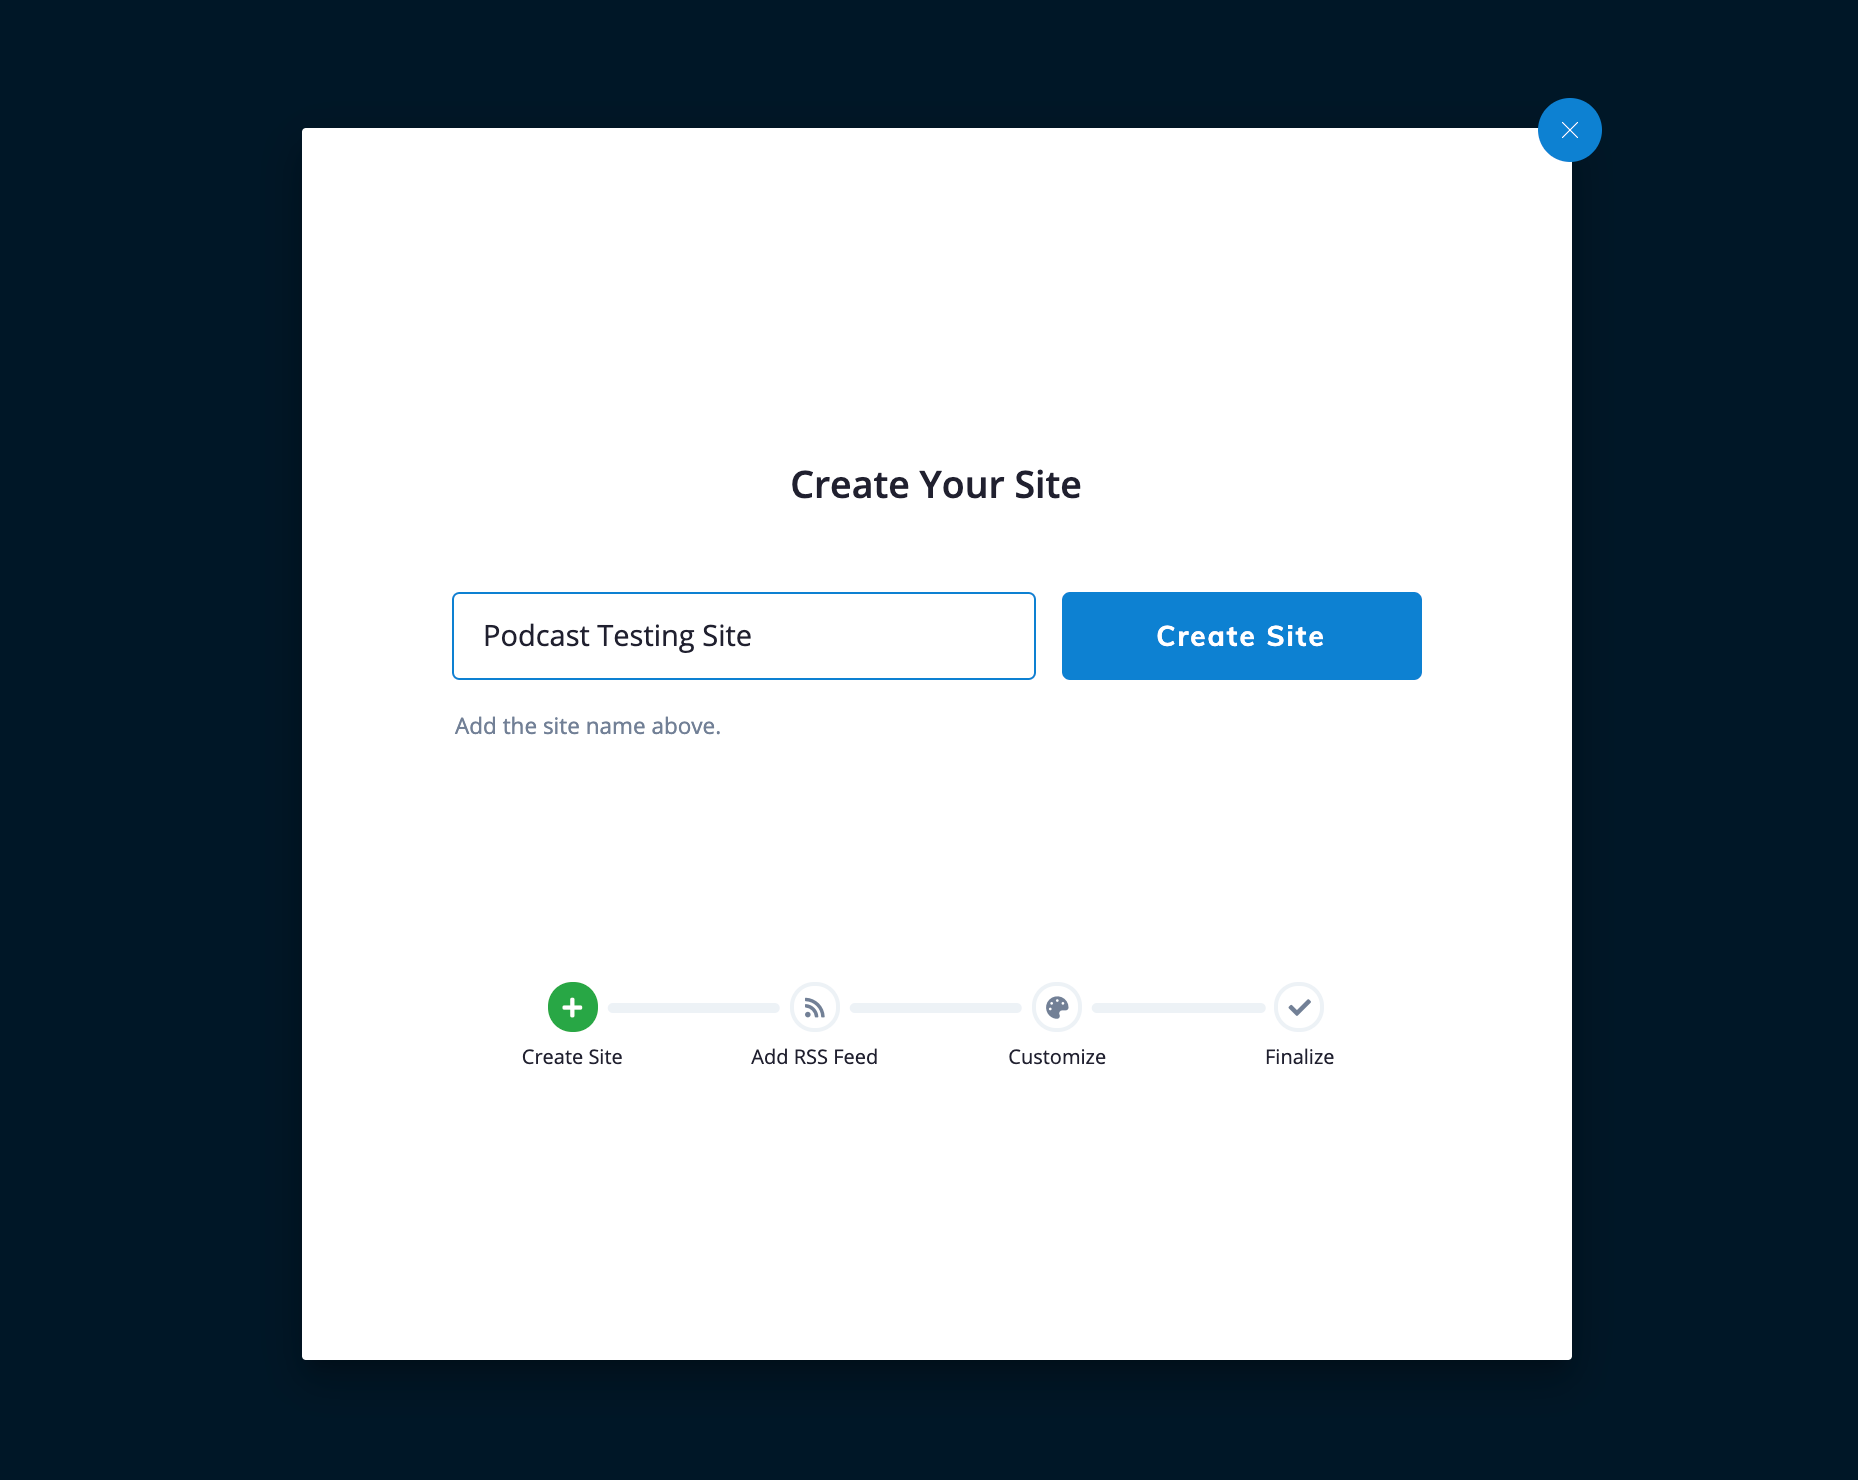The image size is (1858, 1480).
Task: Click the "Create Your Site" heading
Action: (936, 485)
